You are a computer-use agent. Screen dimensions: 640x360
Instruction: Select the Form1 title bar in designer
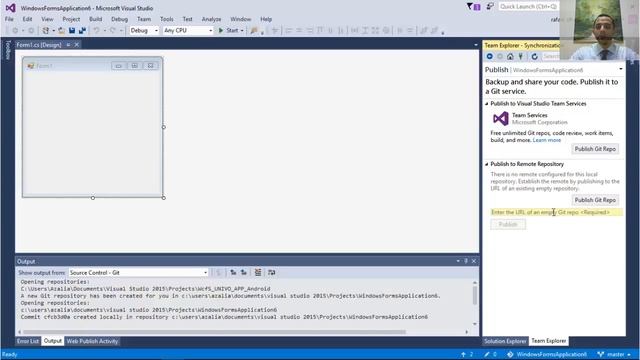click(92, 66)
